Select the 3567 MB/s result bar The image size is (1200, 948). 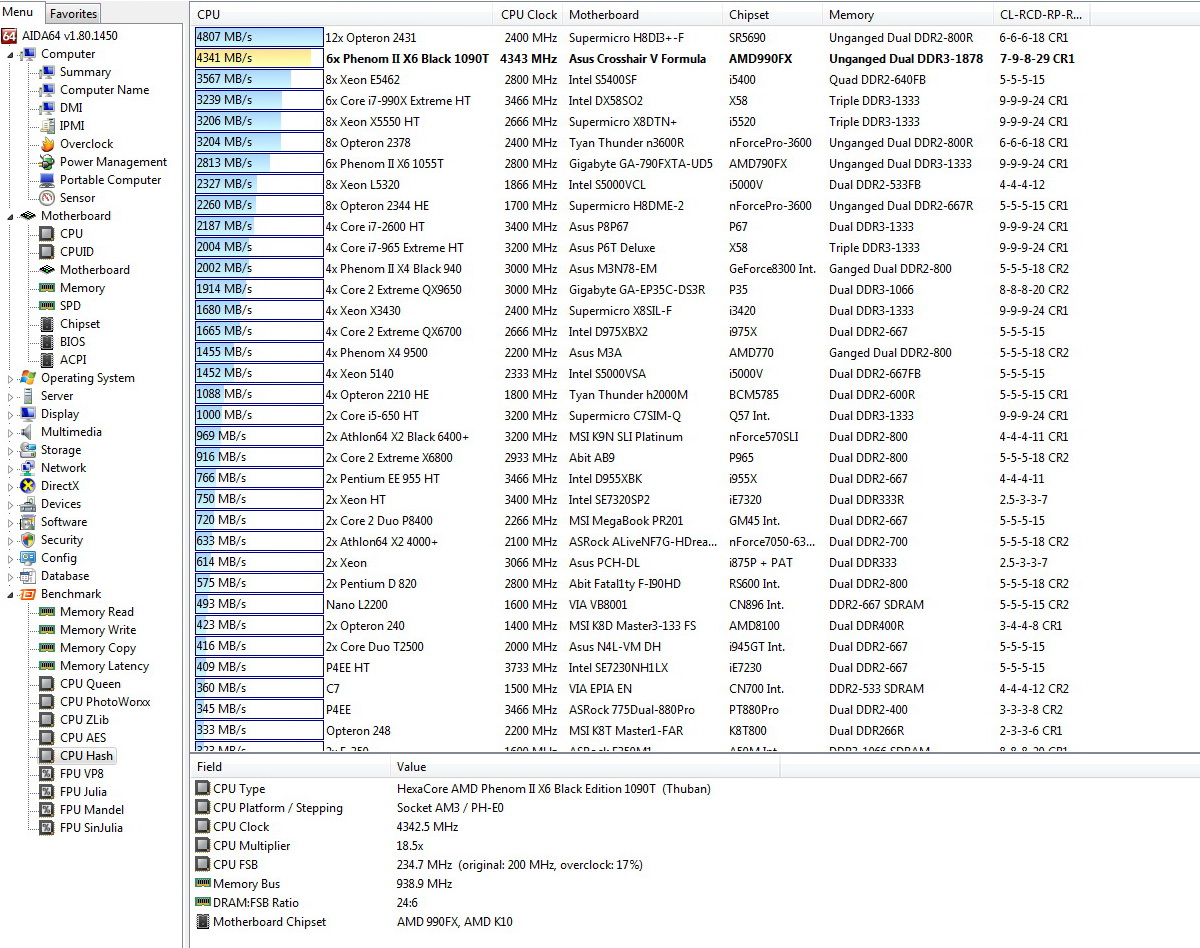[x=259, y=79]
